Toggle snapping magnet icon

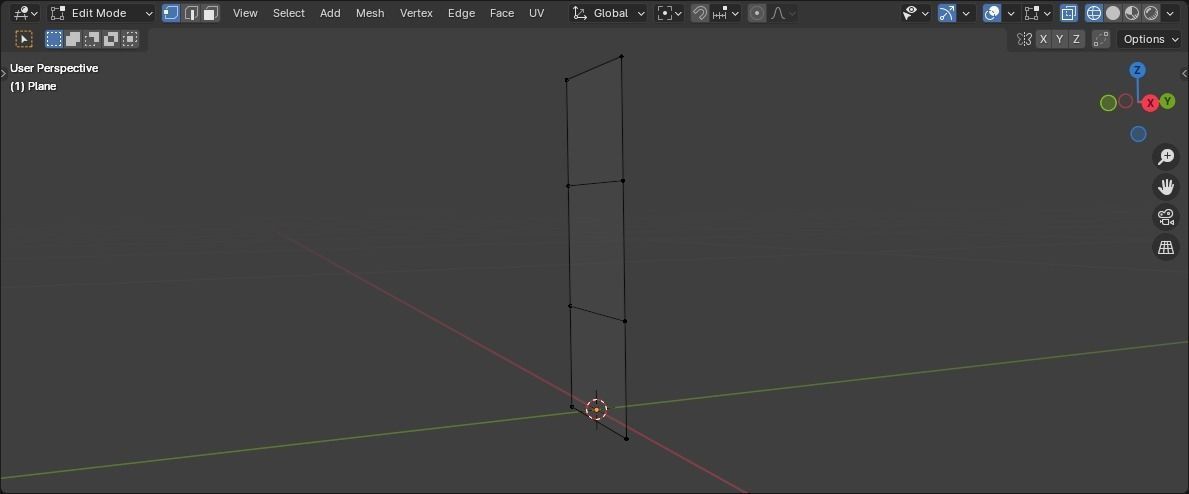coord(700,13)
